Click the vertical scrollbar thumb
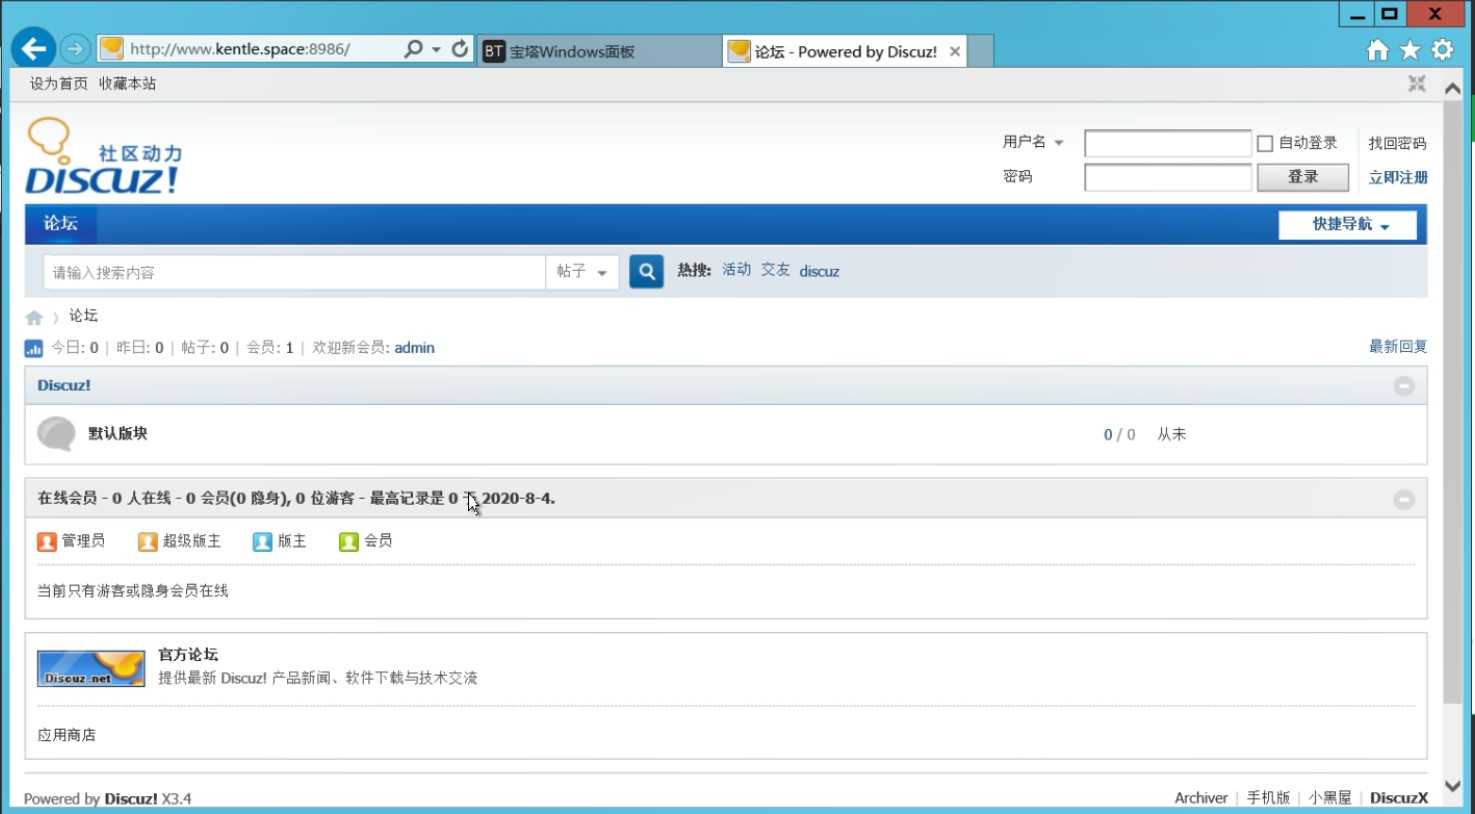 [1453, 400]
